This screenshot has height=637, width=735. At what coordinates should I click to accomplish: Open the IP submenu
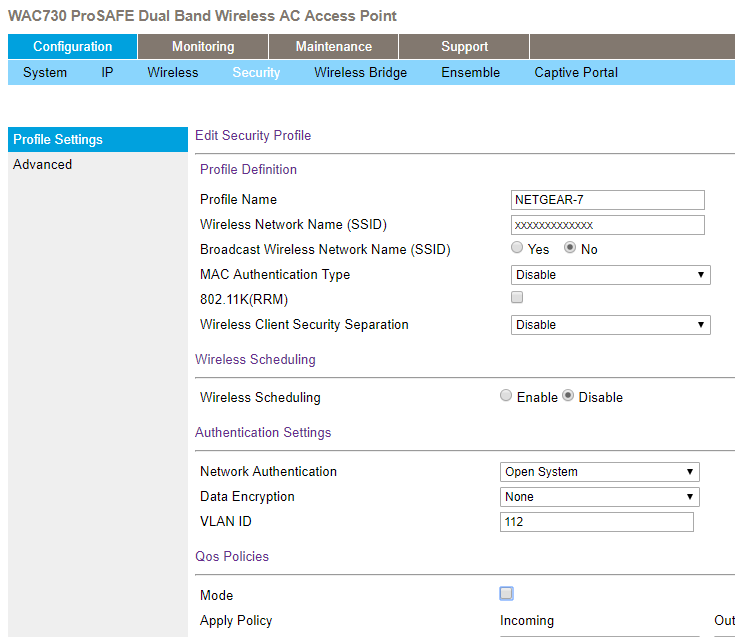107,73
